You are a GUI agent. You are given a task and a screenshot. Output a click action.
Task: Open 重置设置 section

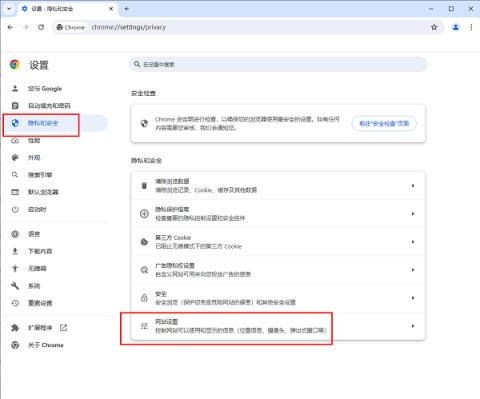click(55, 303)
